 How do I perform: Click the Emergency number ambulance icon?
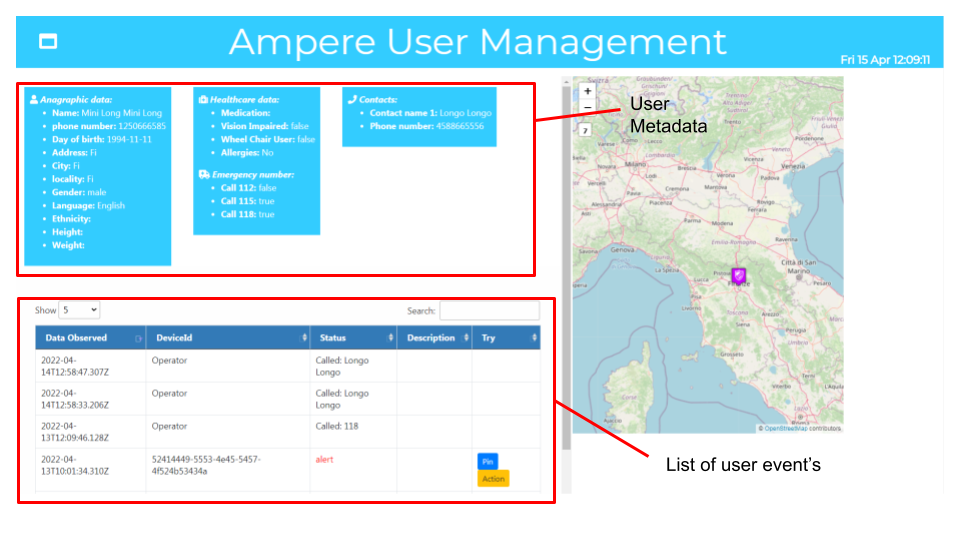pyautogui.click(x=204, y=174)
